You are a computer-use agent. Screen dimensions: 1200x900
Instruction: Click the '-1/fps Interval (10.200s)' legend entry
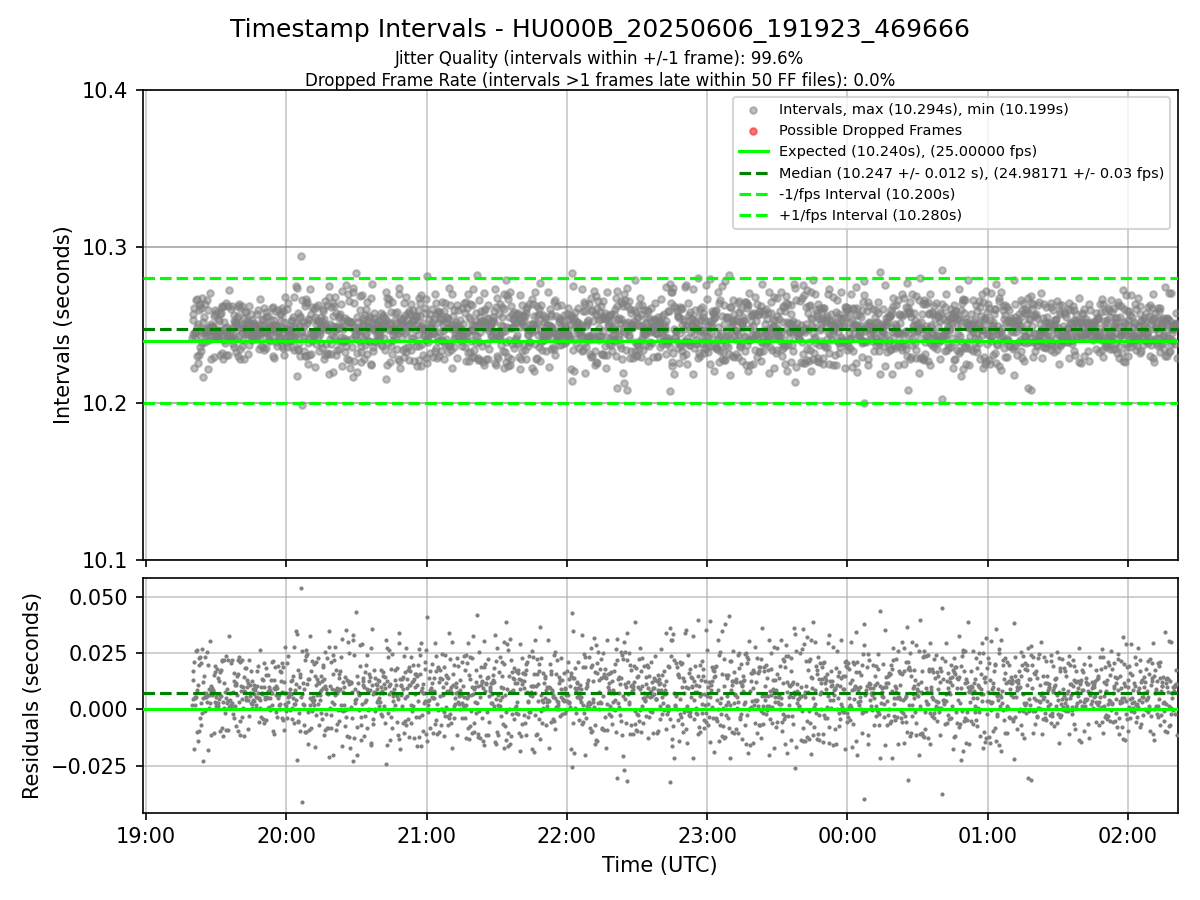click(867, 194)
